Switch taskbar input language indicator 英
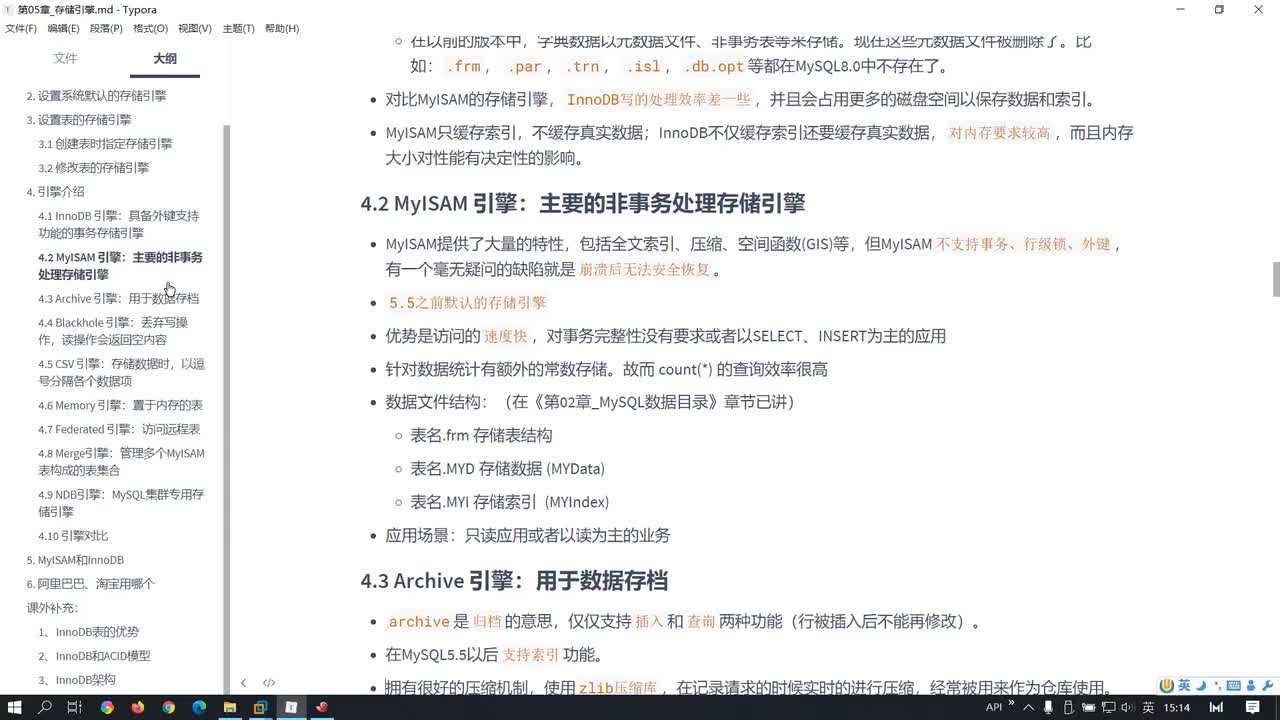The height and width of the screenshot is (720, 1280). pyautogui.click(x=1149, y=707)
